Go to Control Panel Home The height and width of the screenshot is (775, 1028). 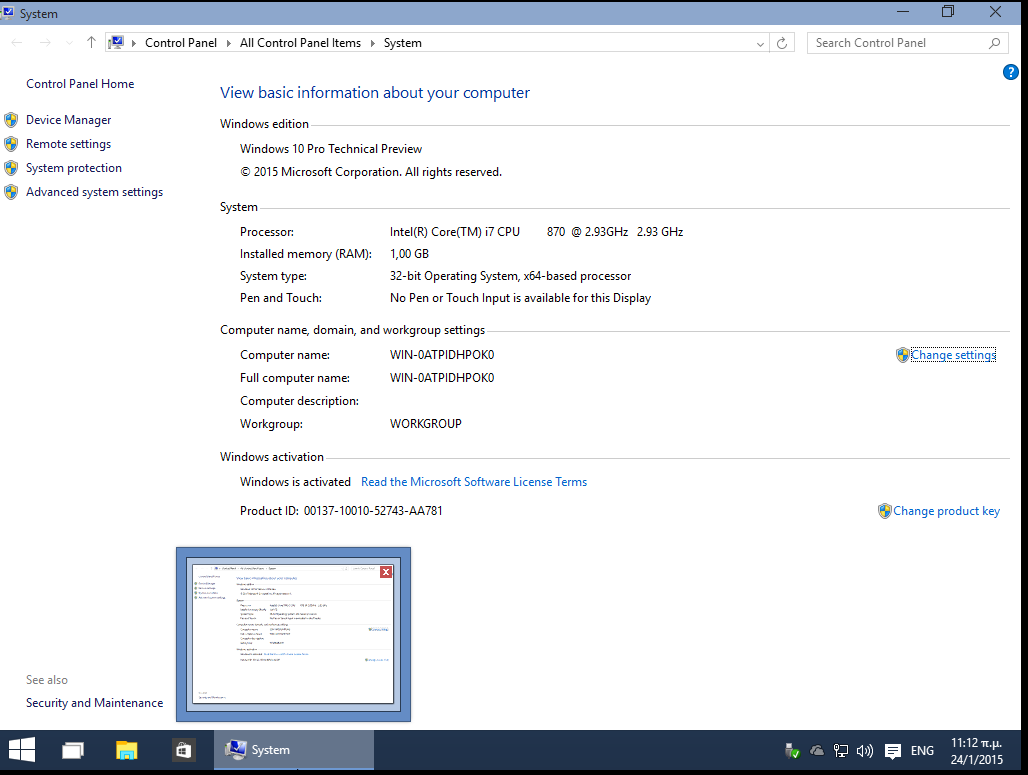pyautogui.click(x=80, y=84)
